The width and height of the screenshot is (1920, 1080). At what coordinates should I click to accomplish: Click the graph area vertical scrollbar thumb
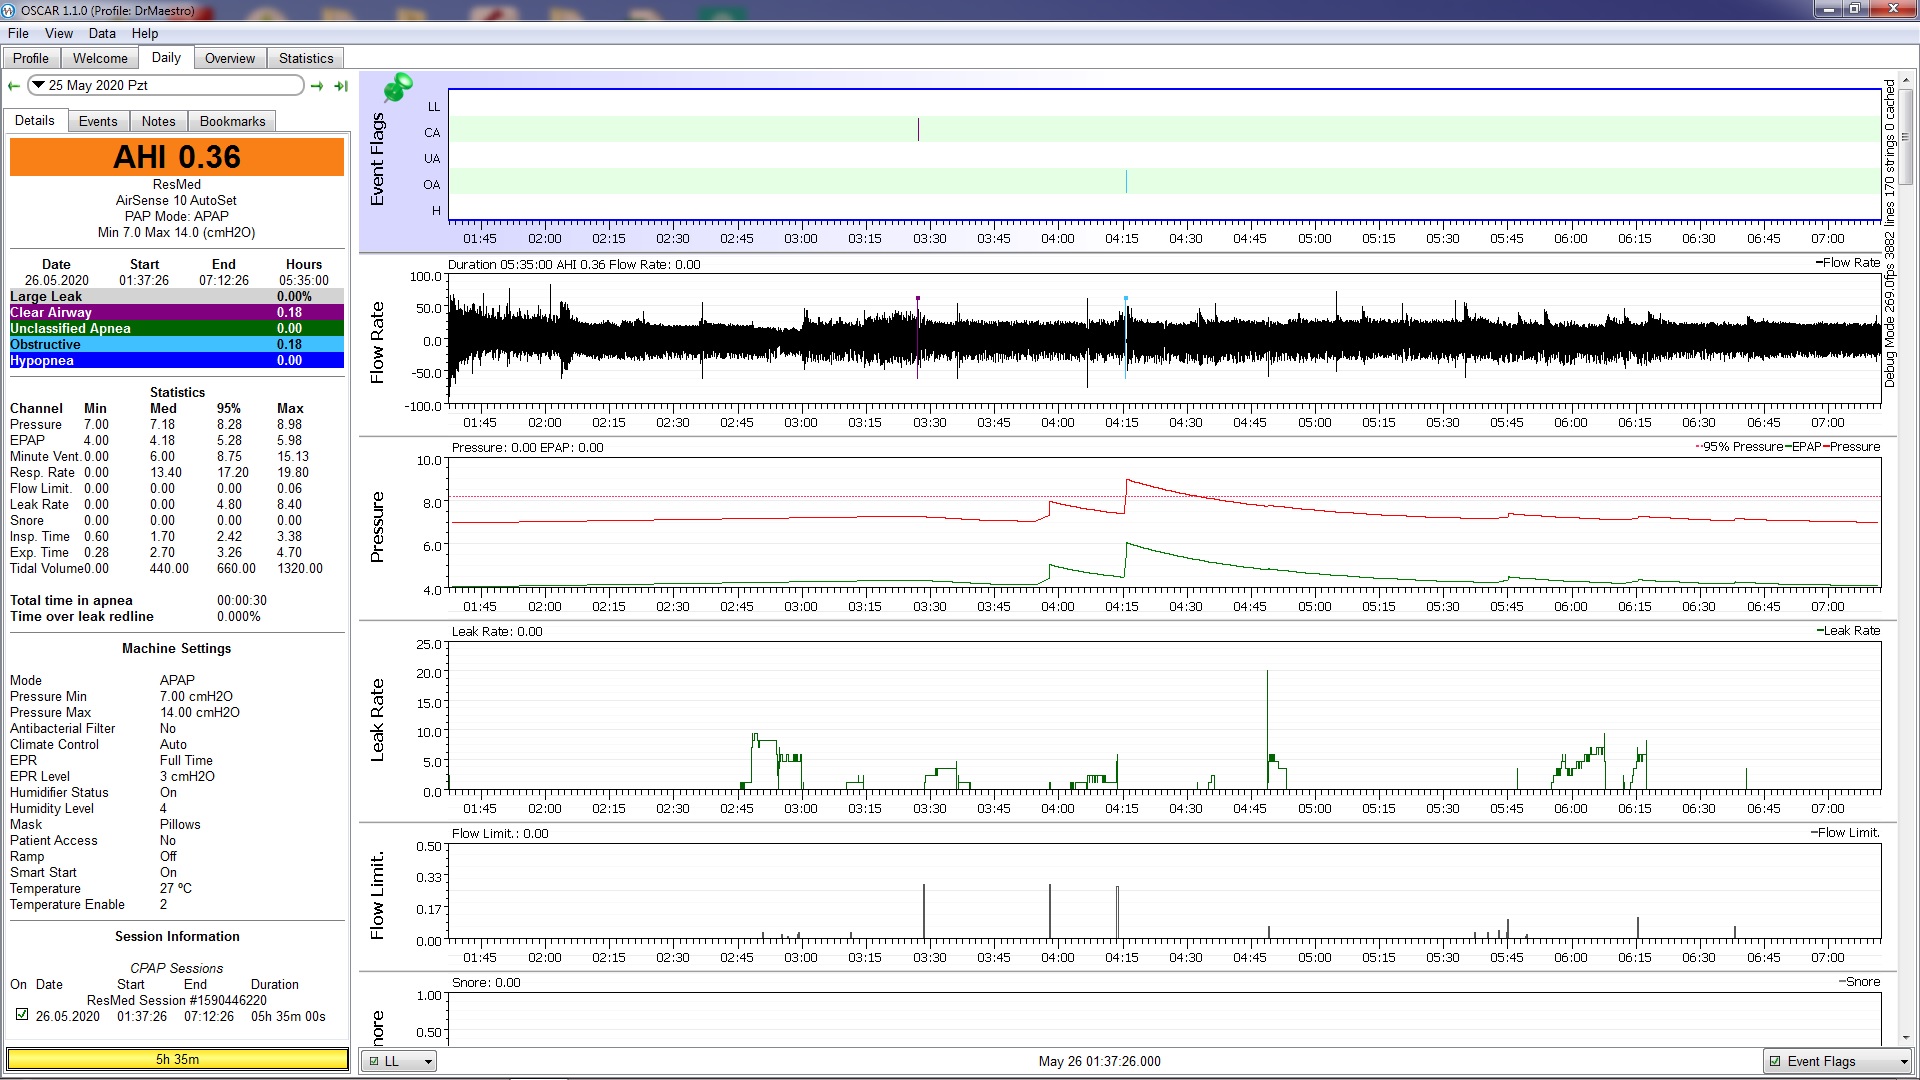pyautogui.click(x=1907, y=135)
